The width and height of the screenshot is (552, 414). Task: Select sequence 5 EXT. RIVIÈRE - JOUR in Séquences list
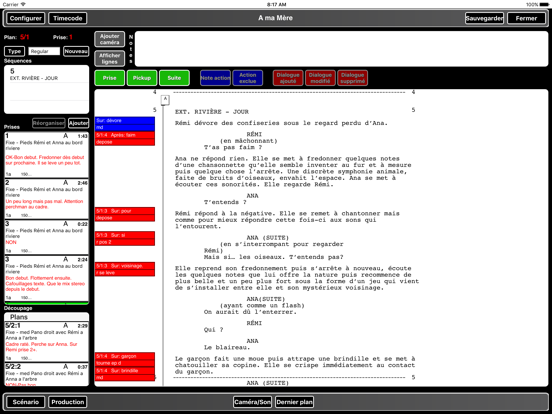coord(46,74)
